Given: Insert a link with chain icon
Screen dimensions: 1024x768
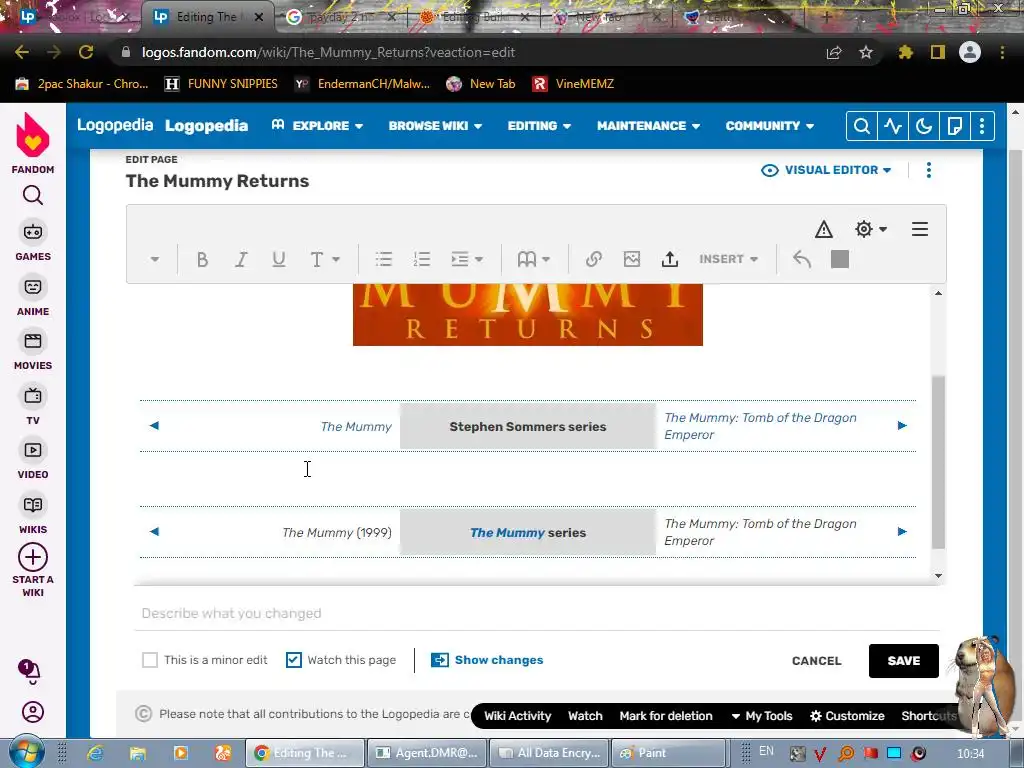Looking at the screenshot, I should [x=593, y=259].
